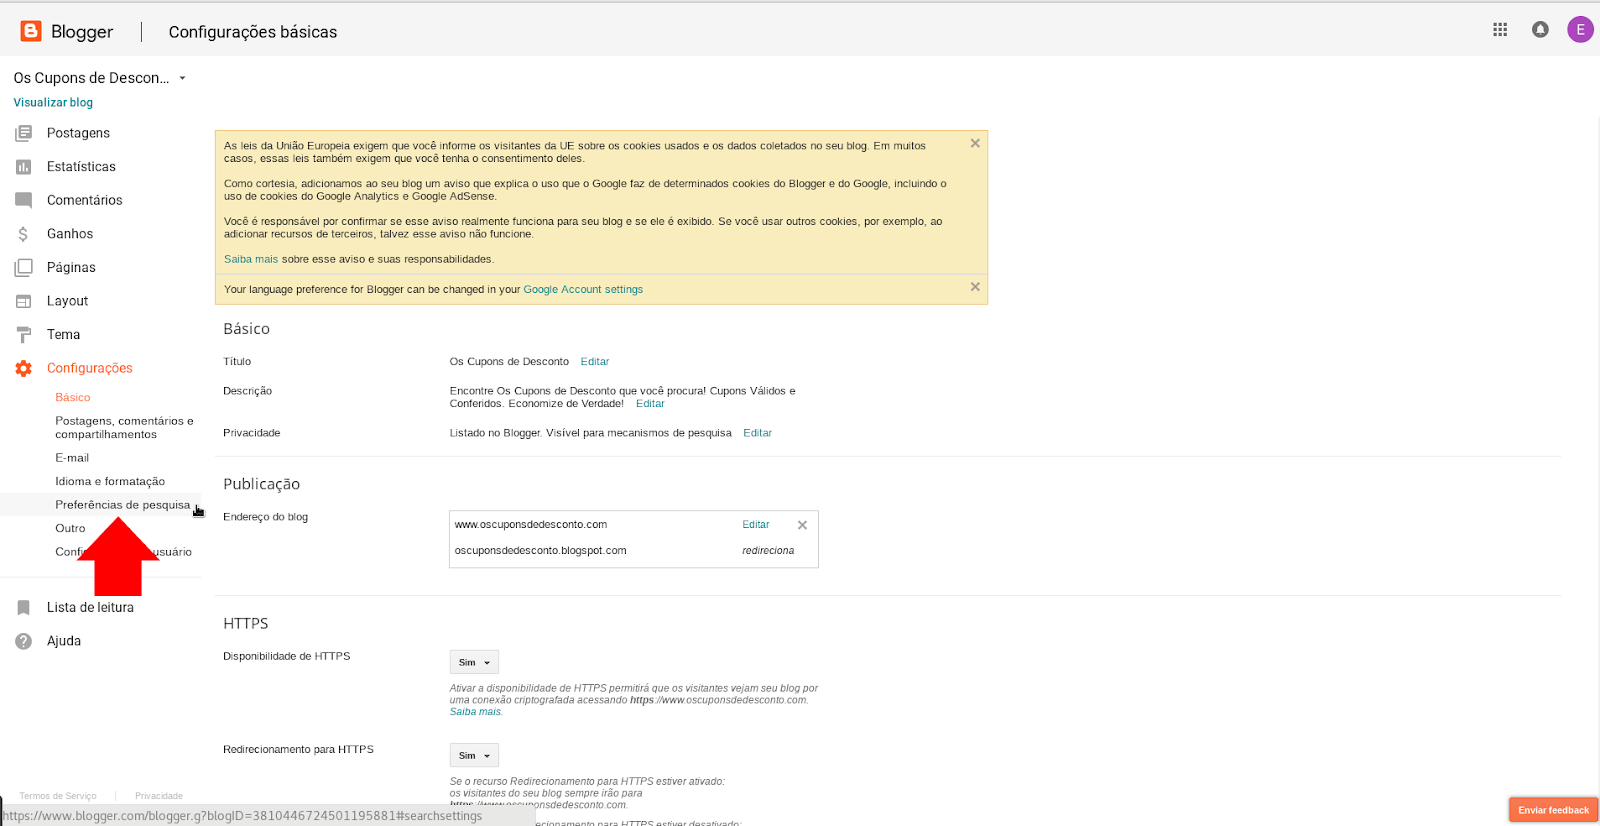Viewport: 1600px width, 826px height.
Task: Edit the Privacidade setting
Action: coord(757,433)
